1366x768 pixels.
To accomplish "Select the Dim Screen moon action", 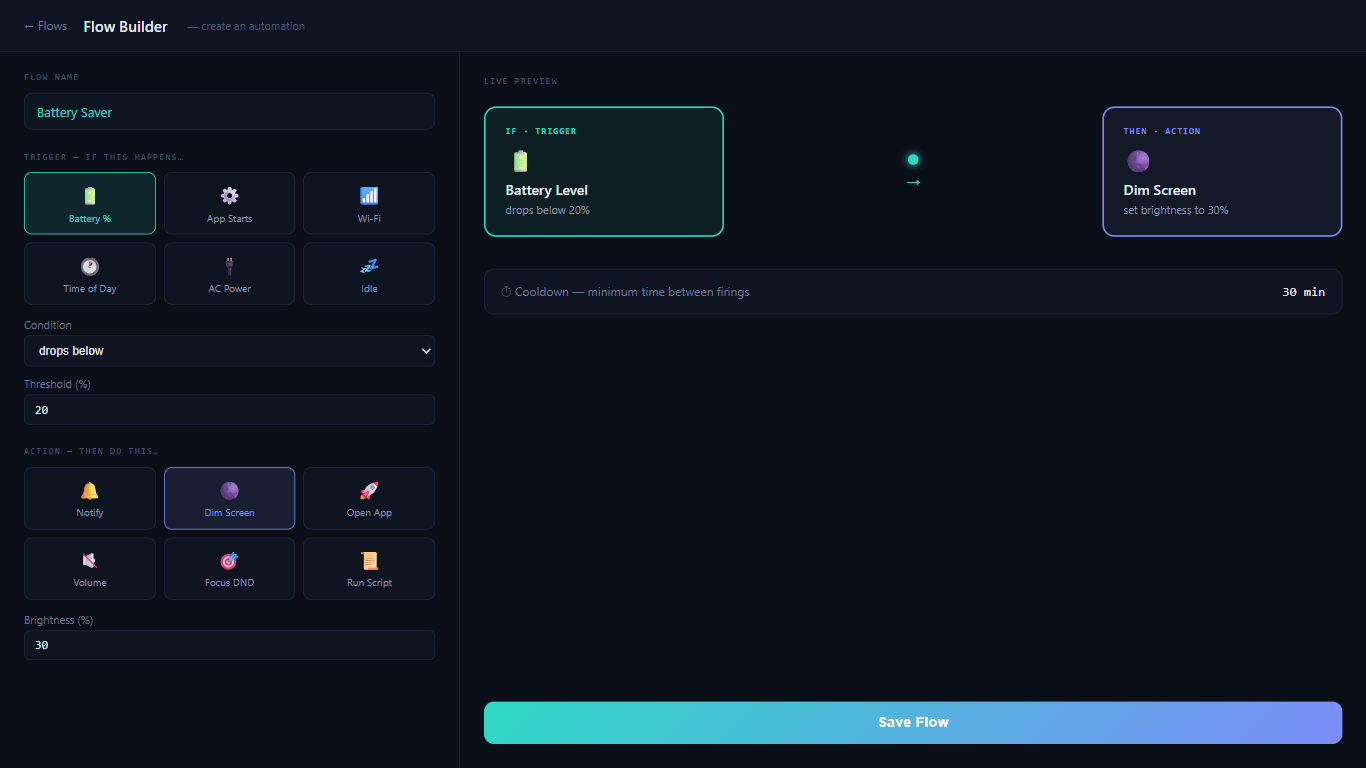I will point(229,498).
